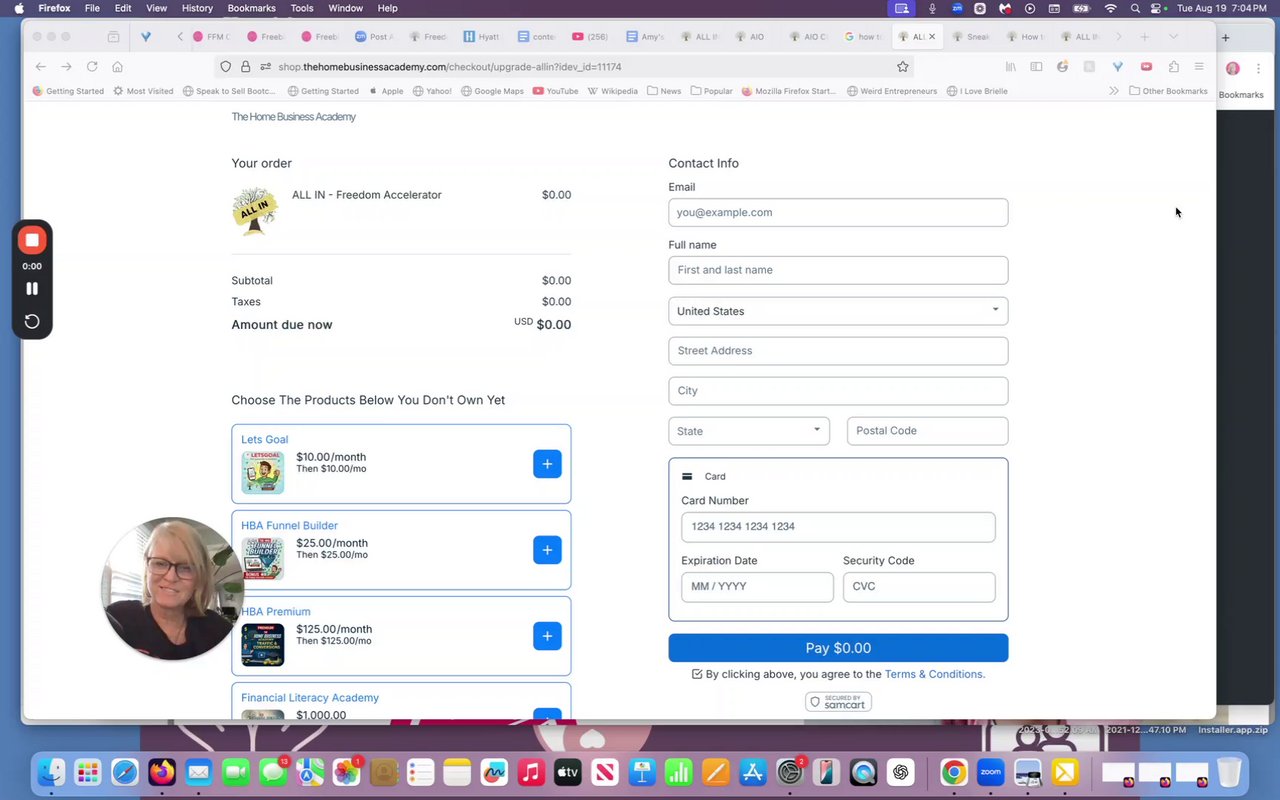Click the Street Address field
This screenshot has width=1280, height=800.
[x=838, y=351]
